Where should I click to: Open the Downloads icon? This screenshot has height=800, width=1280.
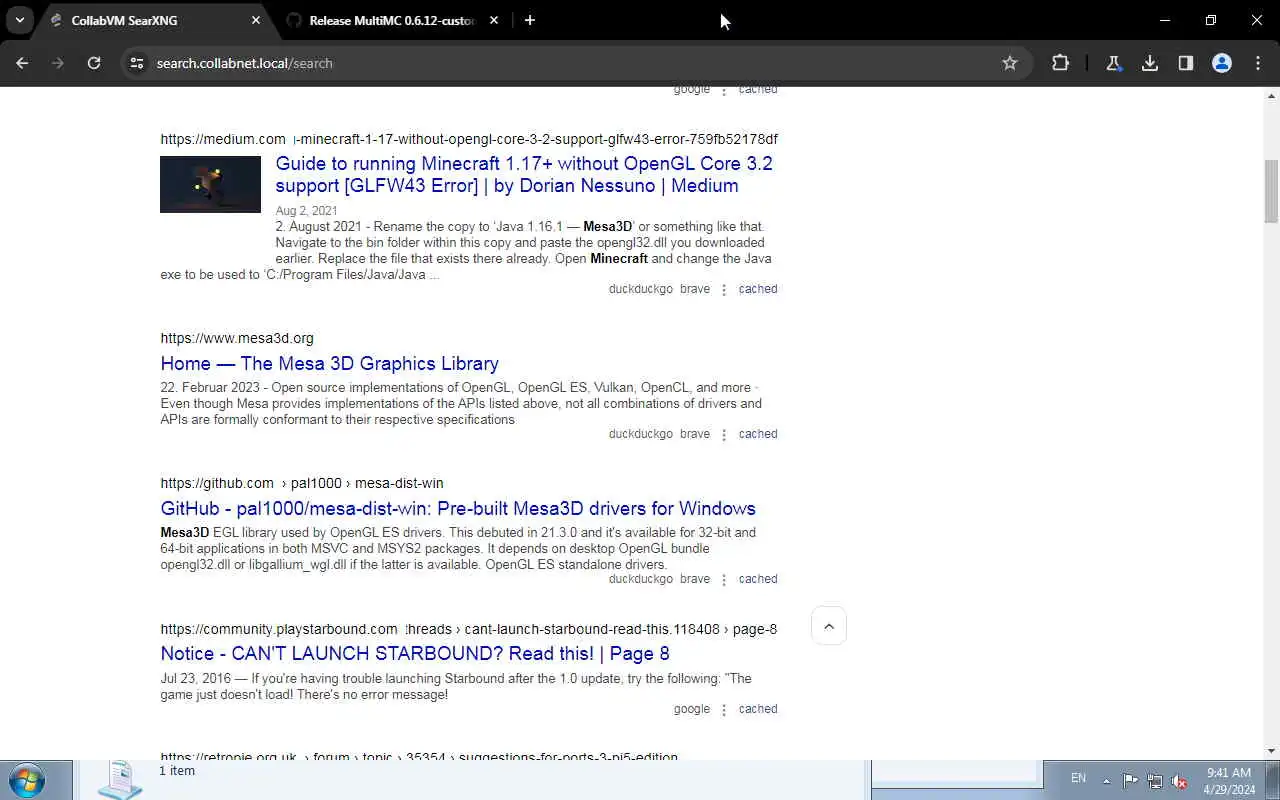(1150, 63)
